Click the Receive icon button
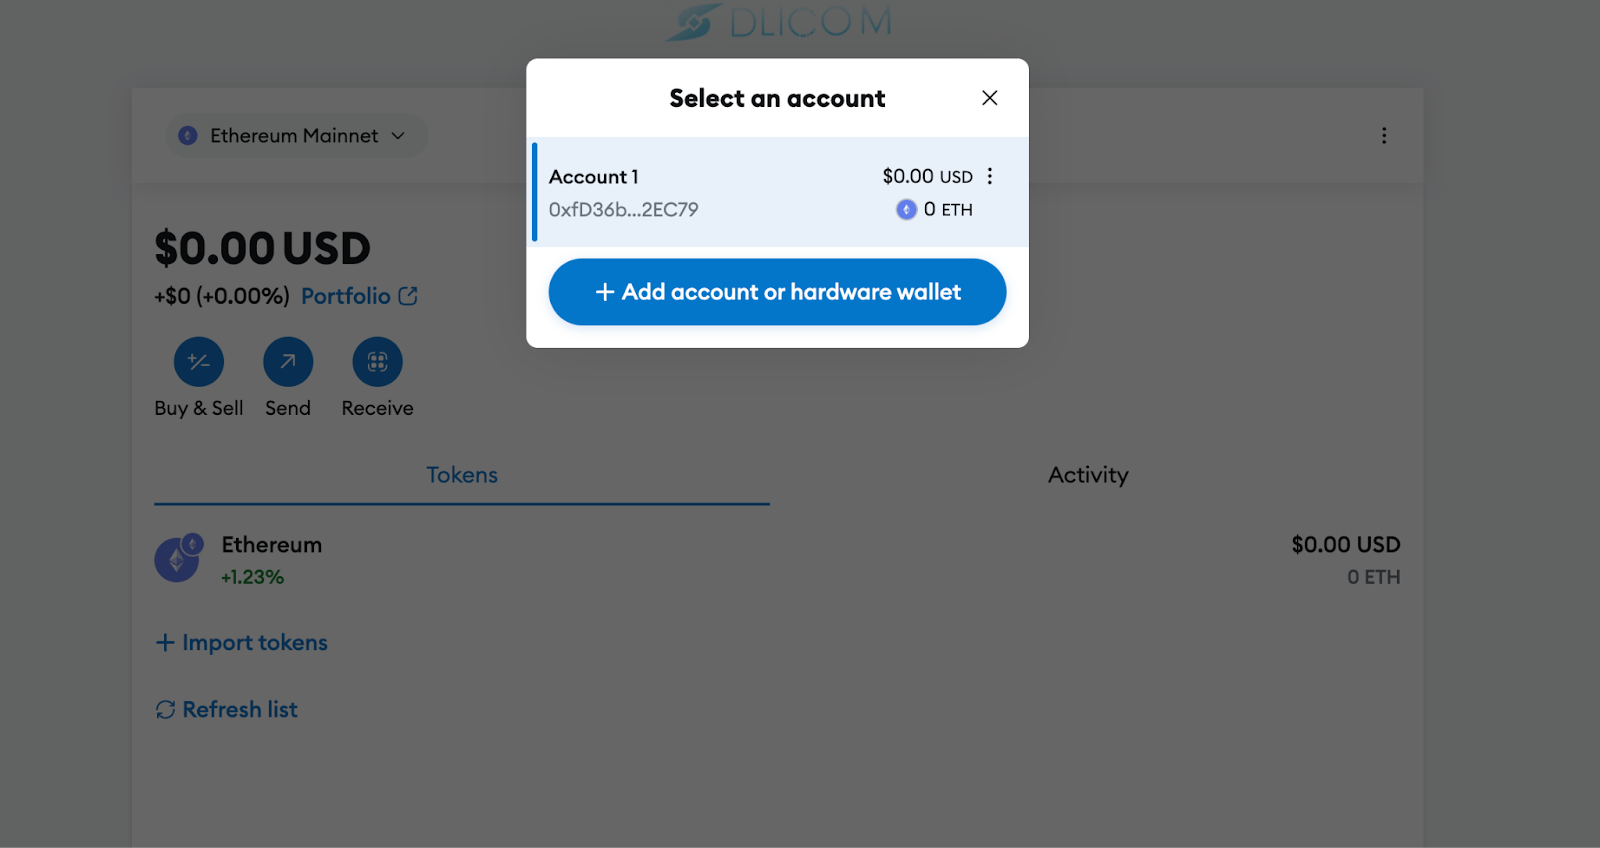1600x848 pixels. (x=377, y=362)
